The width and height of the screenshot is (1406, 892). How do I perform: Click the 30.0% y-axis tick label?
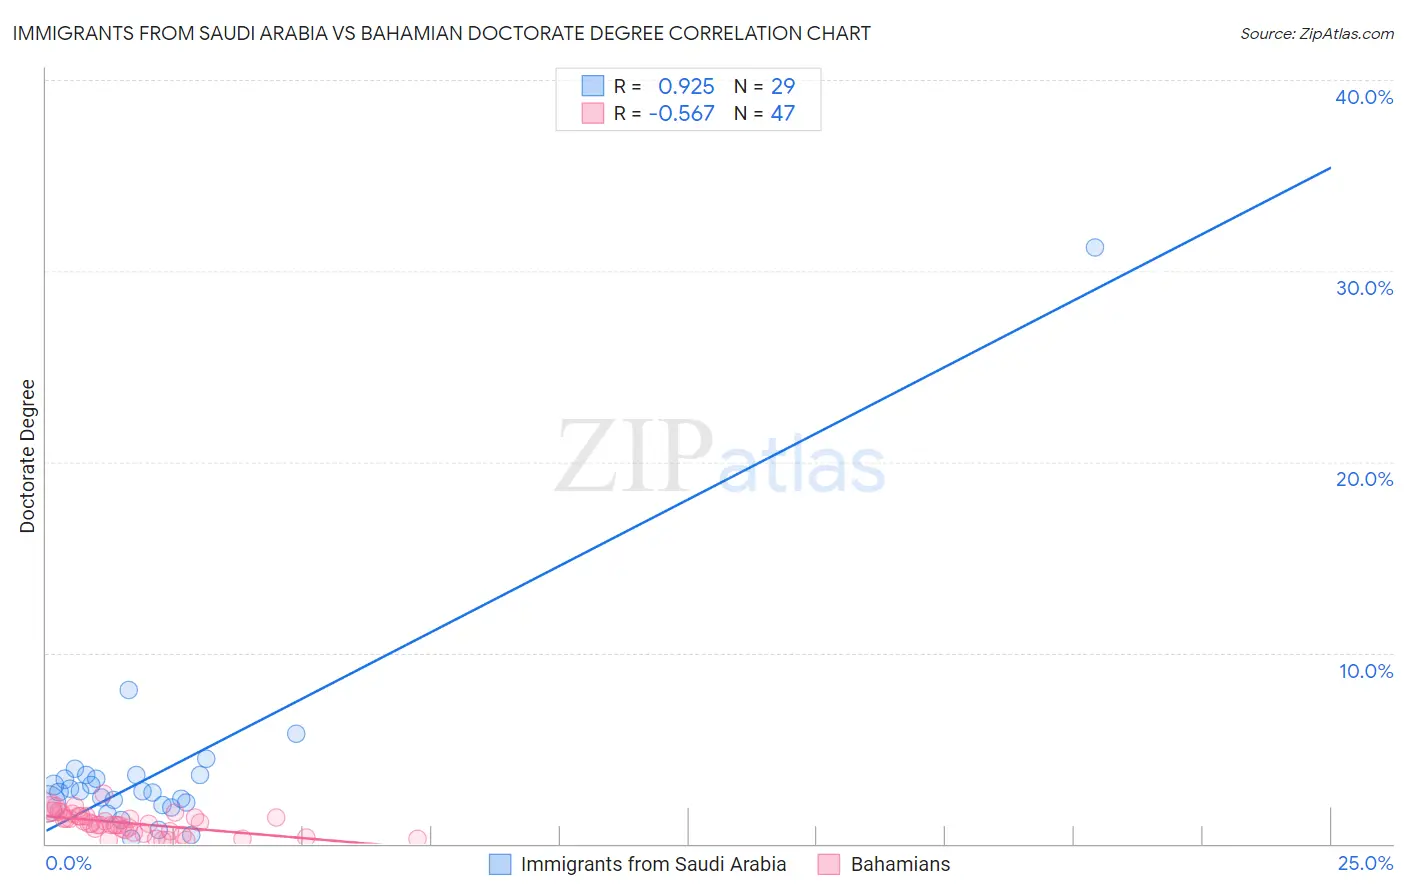1364,288
